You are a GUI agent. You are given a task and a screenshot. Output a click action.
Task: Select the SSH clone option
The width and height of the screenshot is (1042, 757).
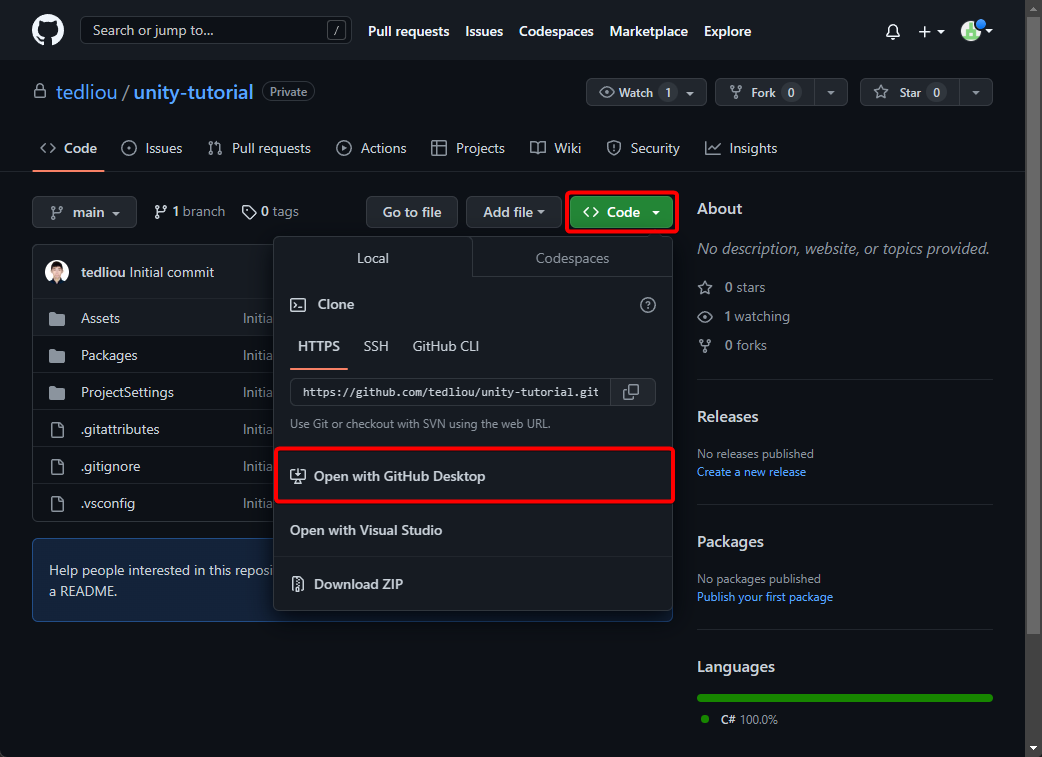pos(376,346)
